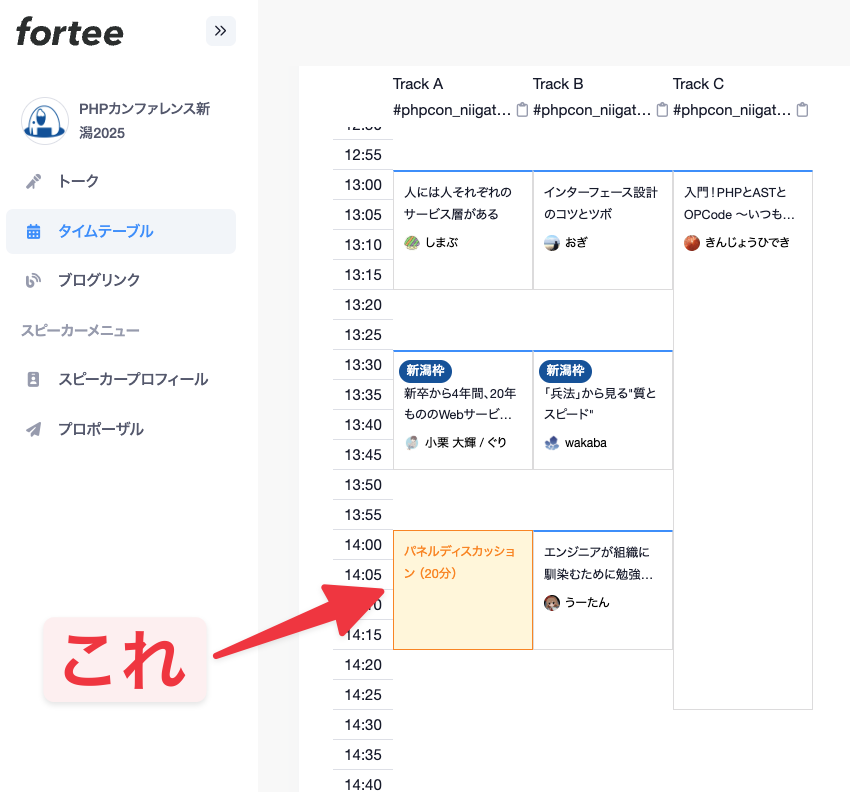Collapse sidebar with double-chevron button
The image size is (850, 792).
220,31
